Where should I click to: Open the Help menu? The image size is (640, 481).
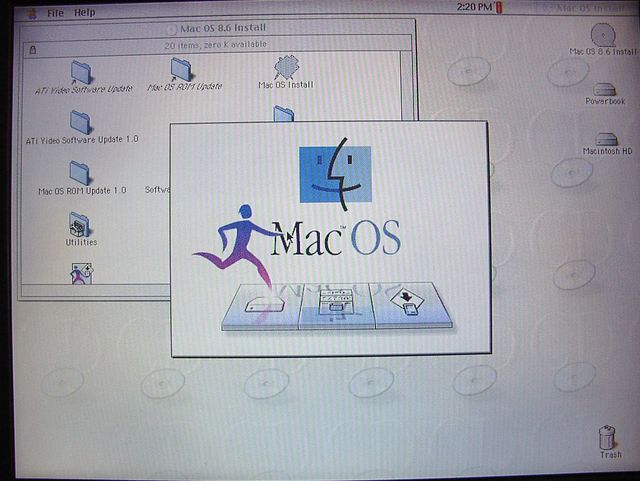(x=85, y=12)
